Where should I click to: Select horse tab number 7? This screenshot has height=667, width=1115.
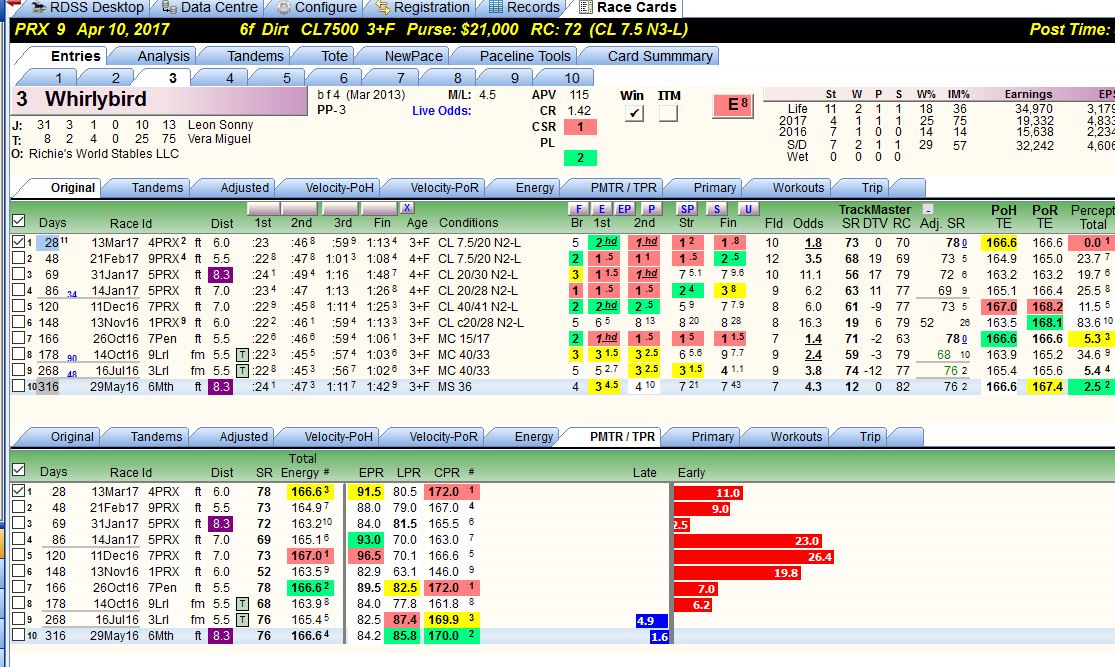(x=400, y=78)
